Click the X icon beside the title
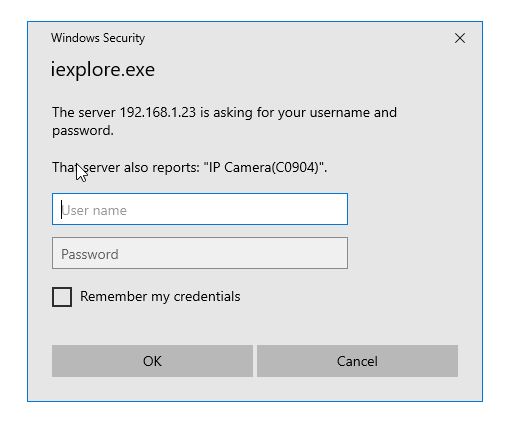The image size is (522, 430). [460, 38]
